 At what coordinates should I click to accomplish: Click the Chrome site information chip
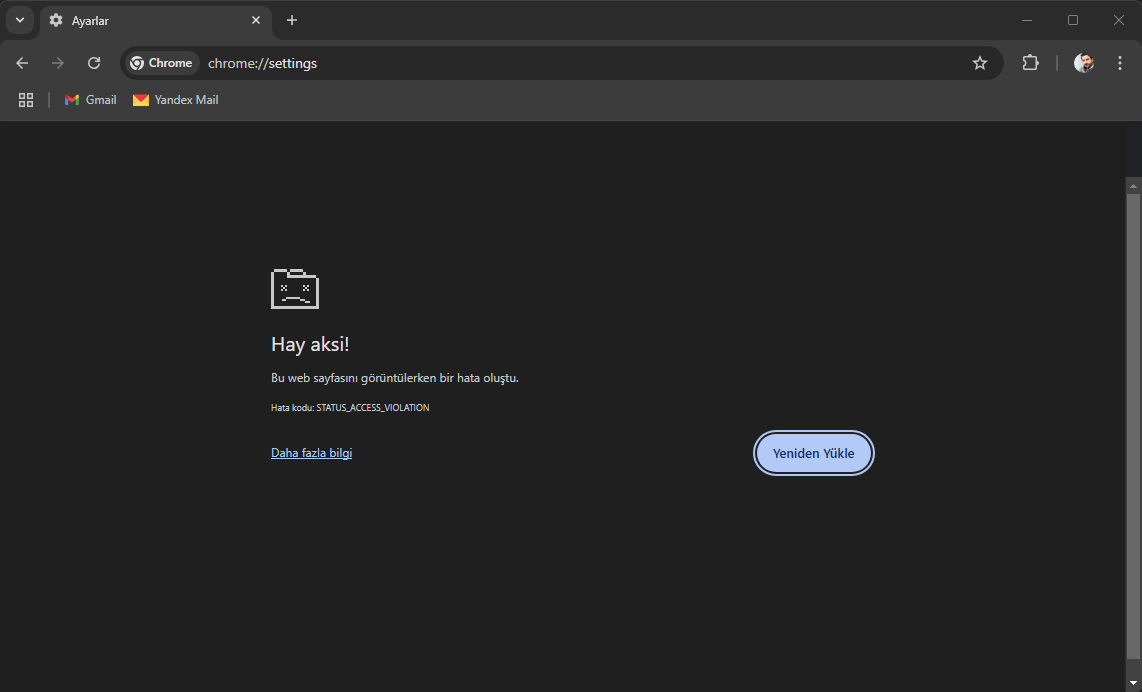pos(161,62)
